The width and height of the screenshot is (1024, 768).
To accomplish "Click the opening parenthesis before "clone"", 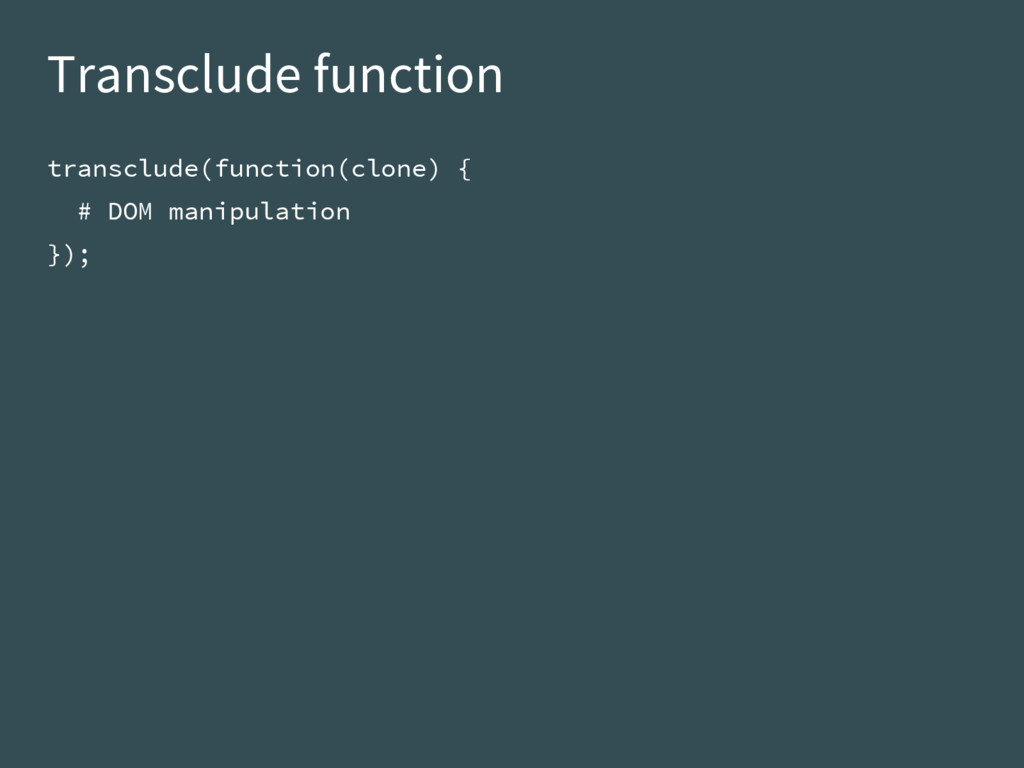I will click(x=343, y=170).
